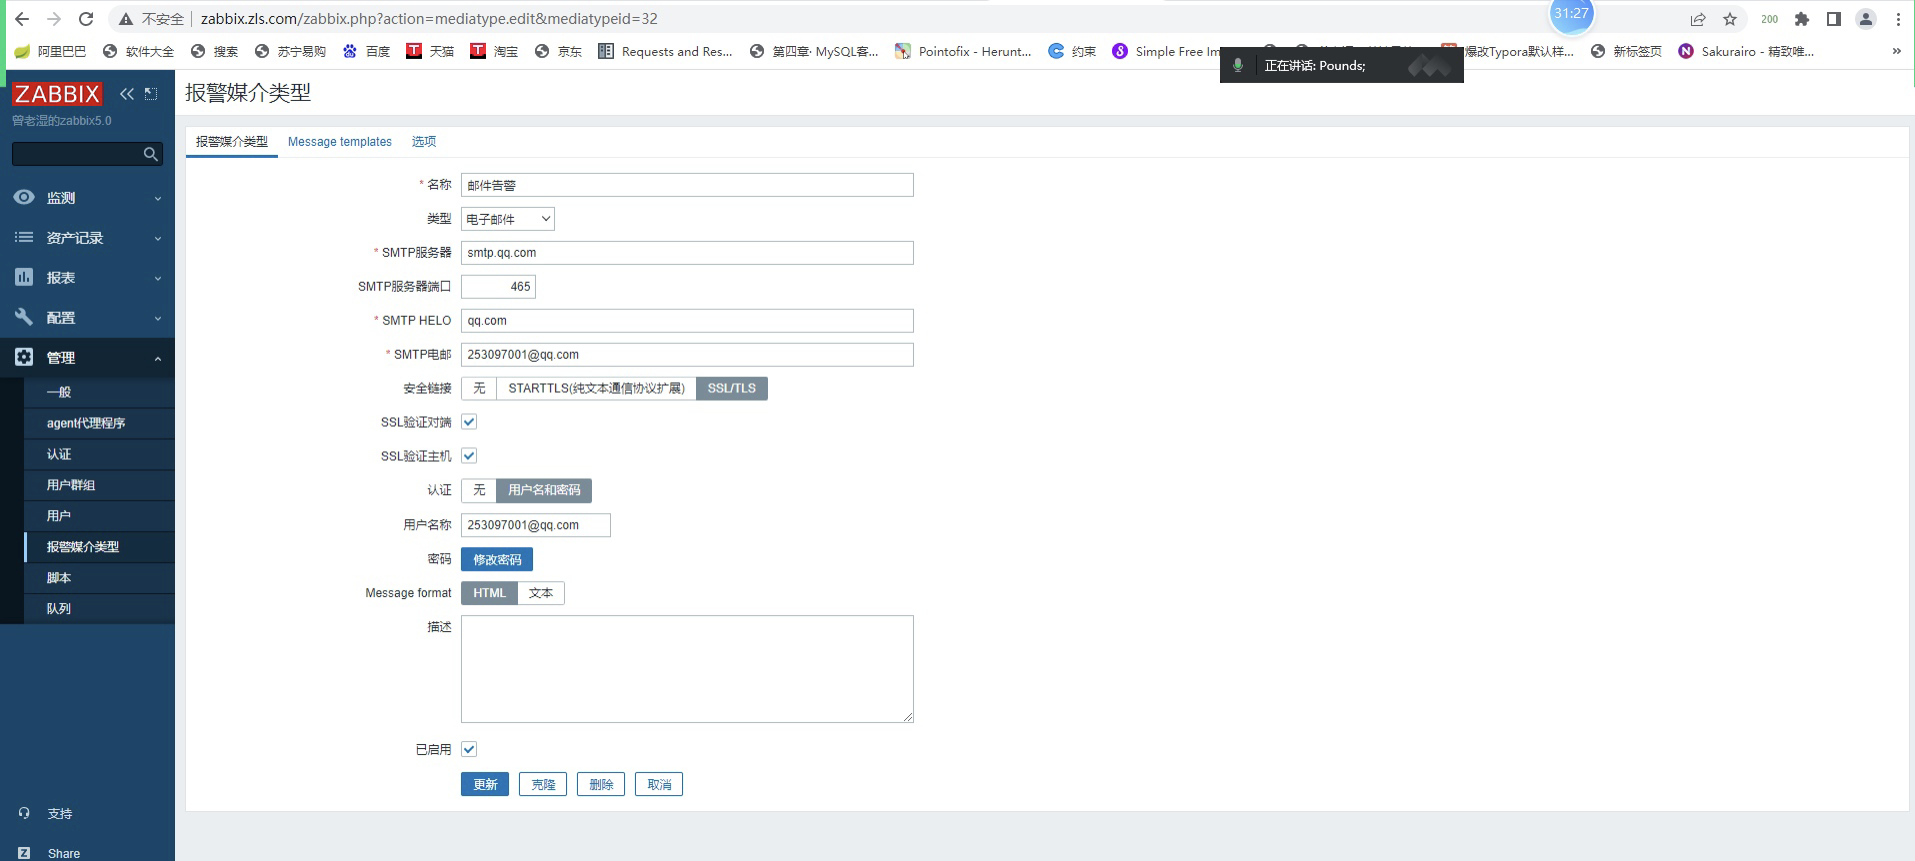This screenshot has height=861, width=1915.
Task: Click the SMTP服务器端口 field
Action: 498,287
